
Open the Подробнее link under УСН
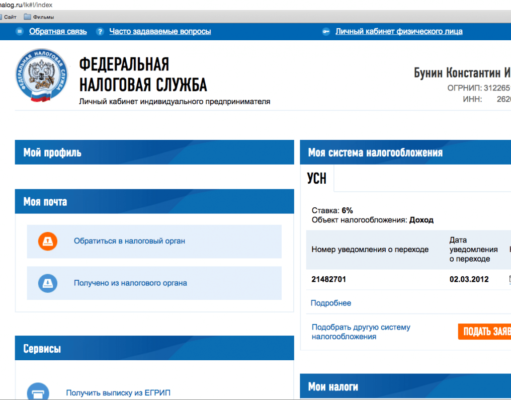point(331,303)
